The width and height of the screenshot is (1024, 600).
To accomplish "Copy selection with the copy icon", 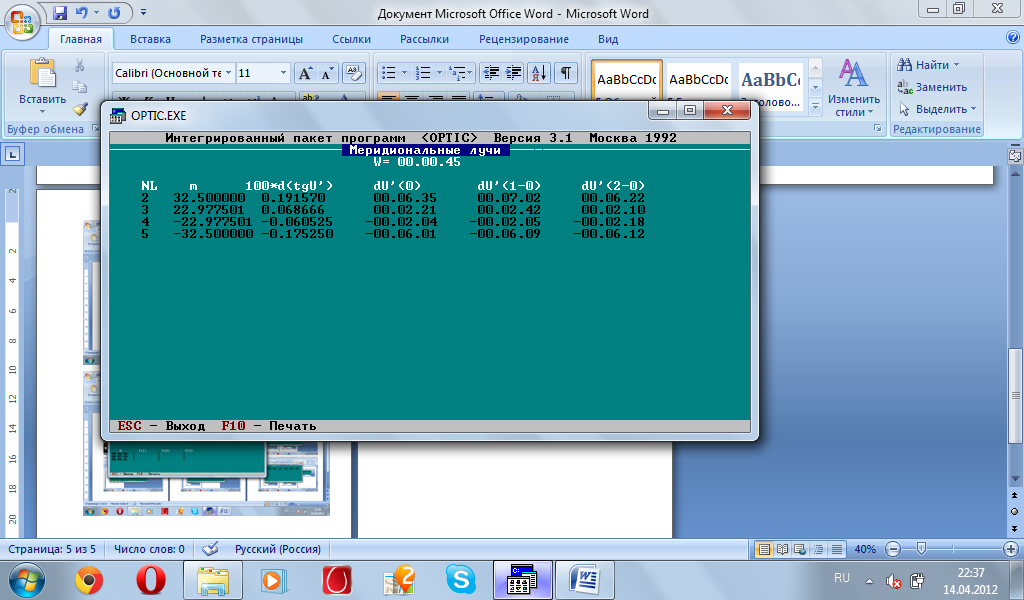I will pos(80,87).
